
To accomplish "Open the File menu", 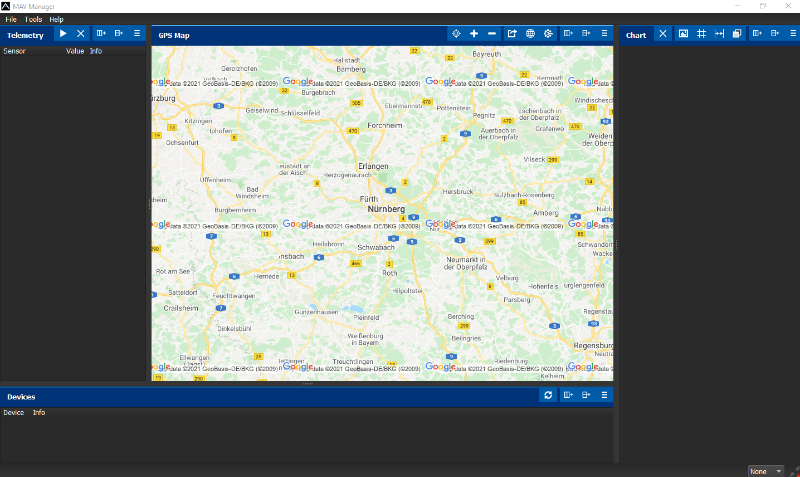I will (11, 19).
